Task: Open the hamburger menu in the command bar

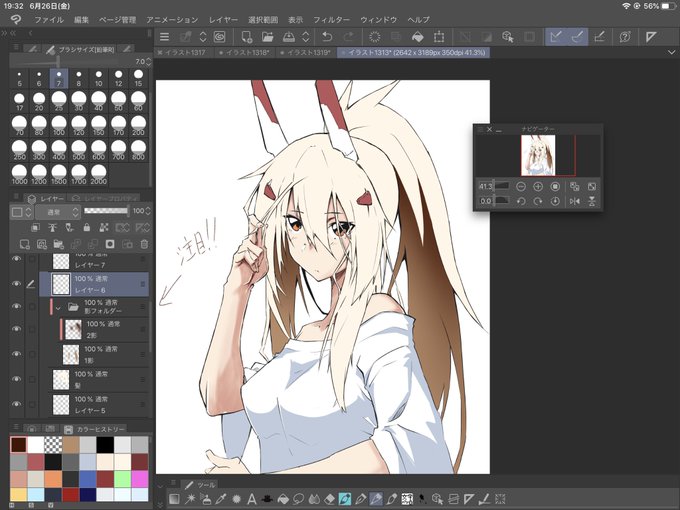Action: [164, 37]
